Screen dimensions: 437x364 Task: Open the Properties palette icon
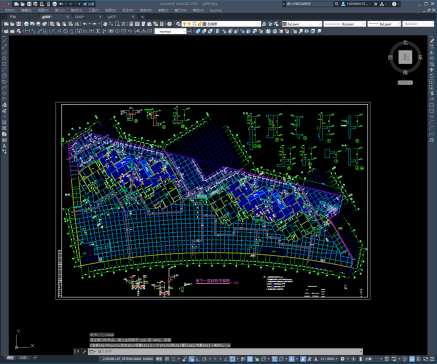coord(131,24)
